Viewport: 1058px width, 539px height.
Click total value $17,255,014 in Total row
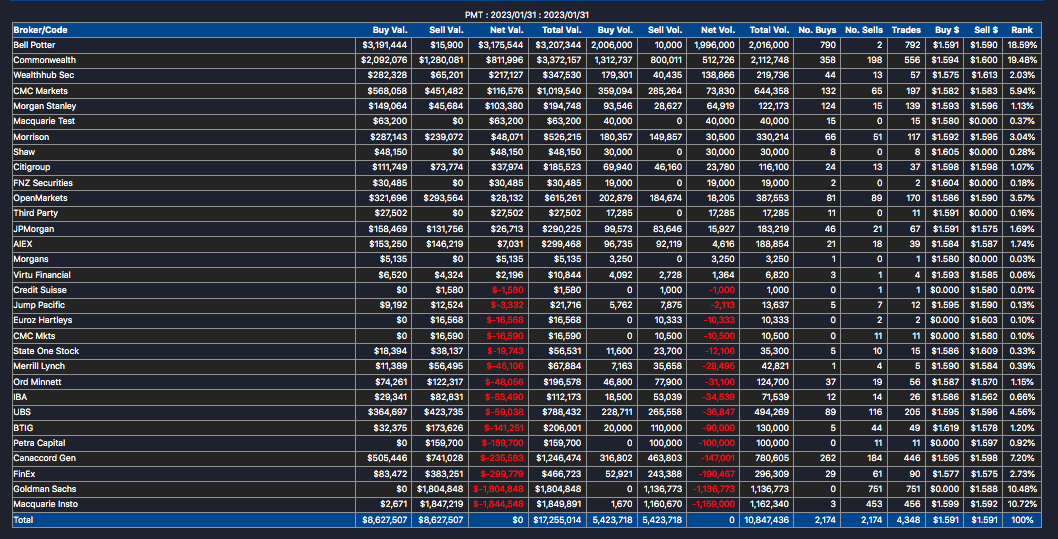pyautogui.click(x=558, y=520)
